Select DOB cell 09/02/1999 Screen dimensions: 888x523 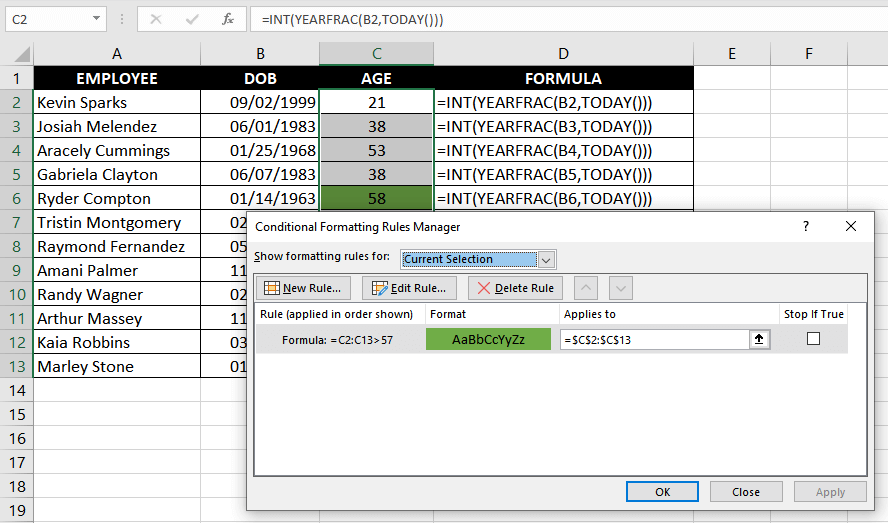point(260,103)
